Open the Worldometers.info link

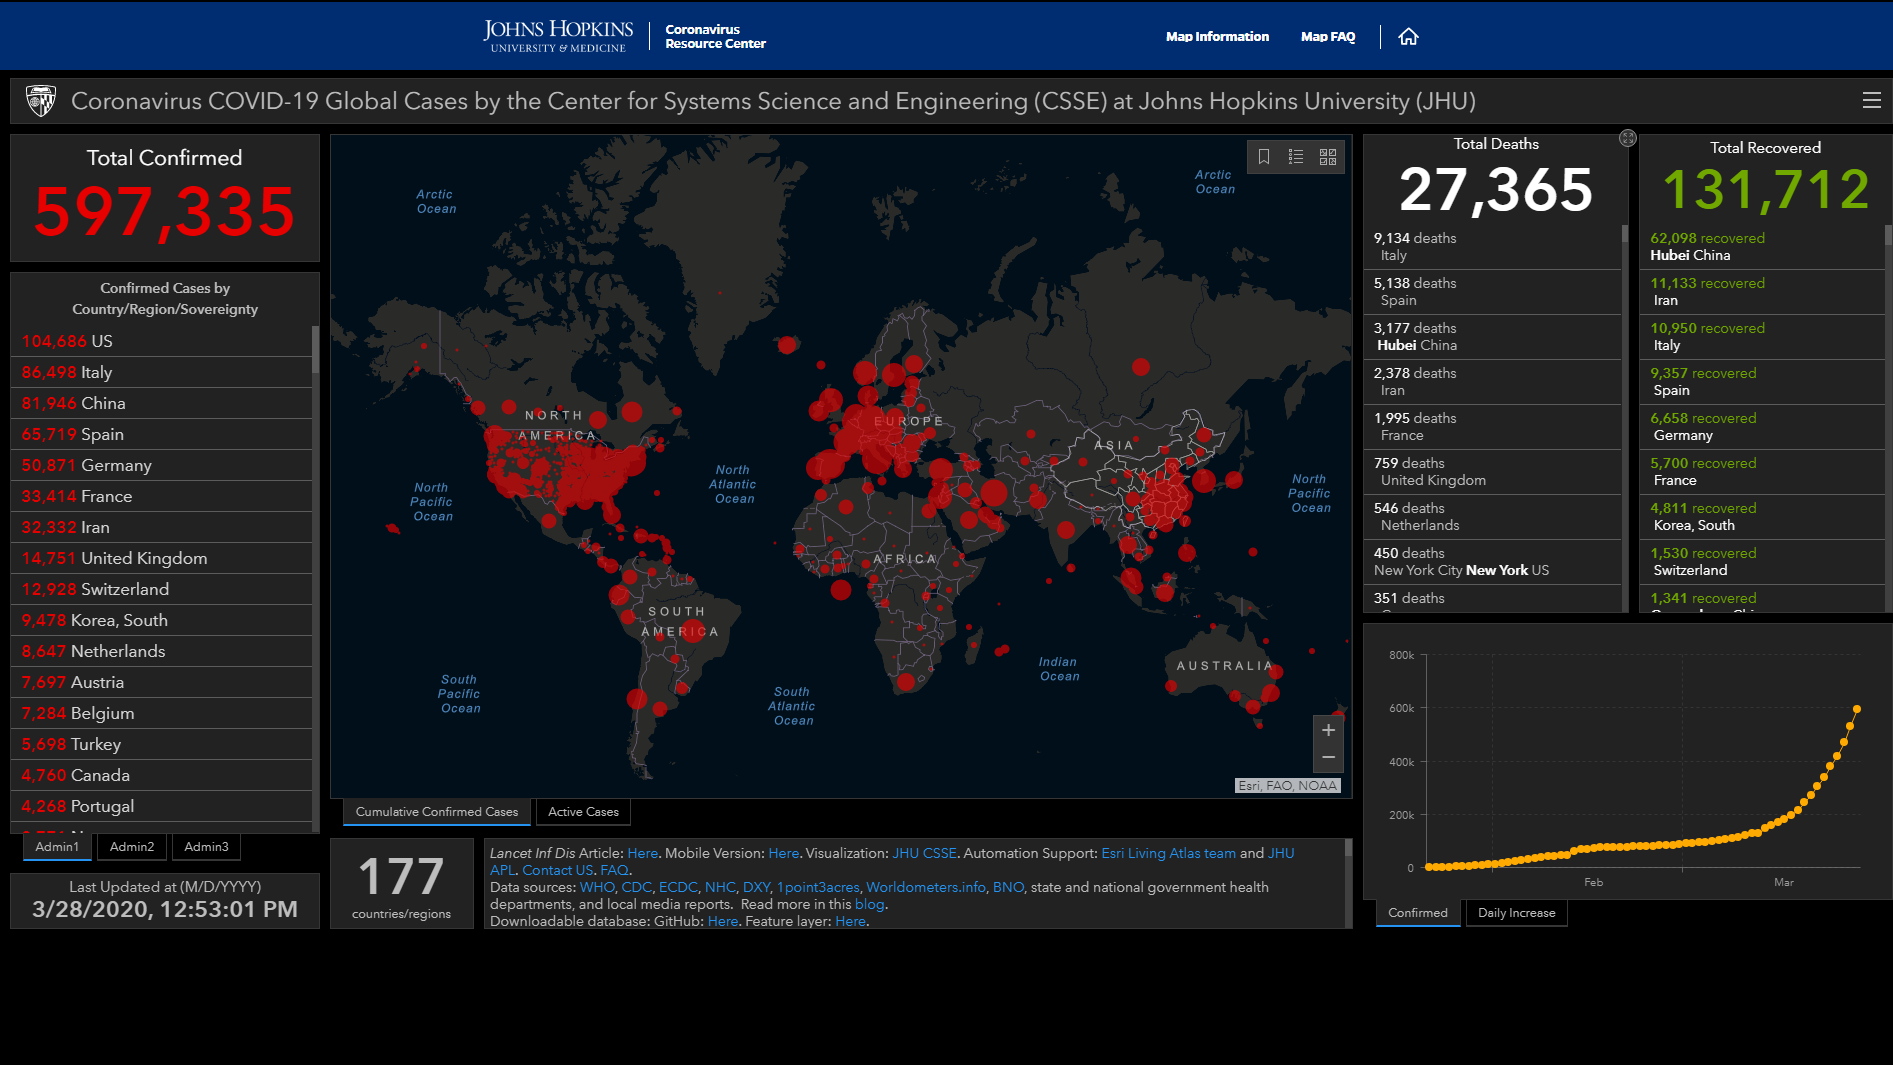[926, 887]
